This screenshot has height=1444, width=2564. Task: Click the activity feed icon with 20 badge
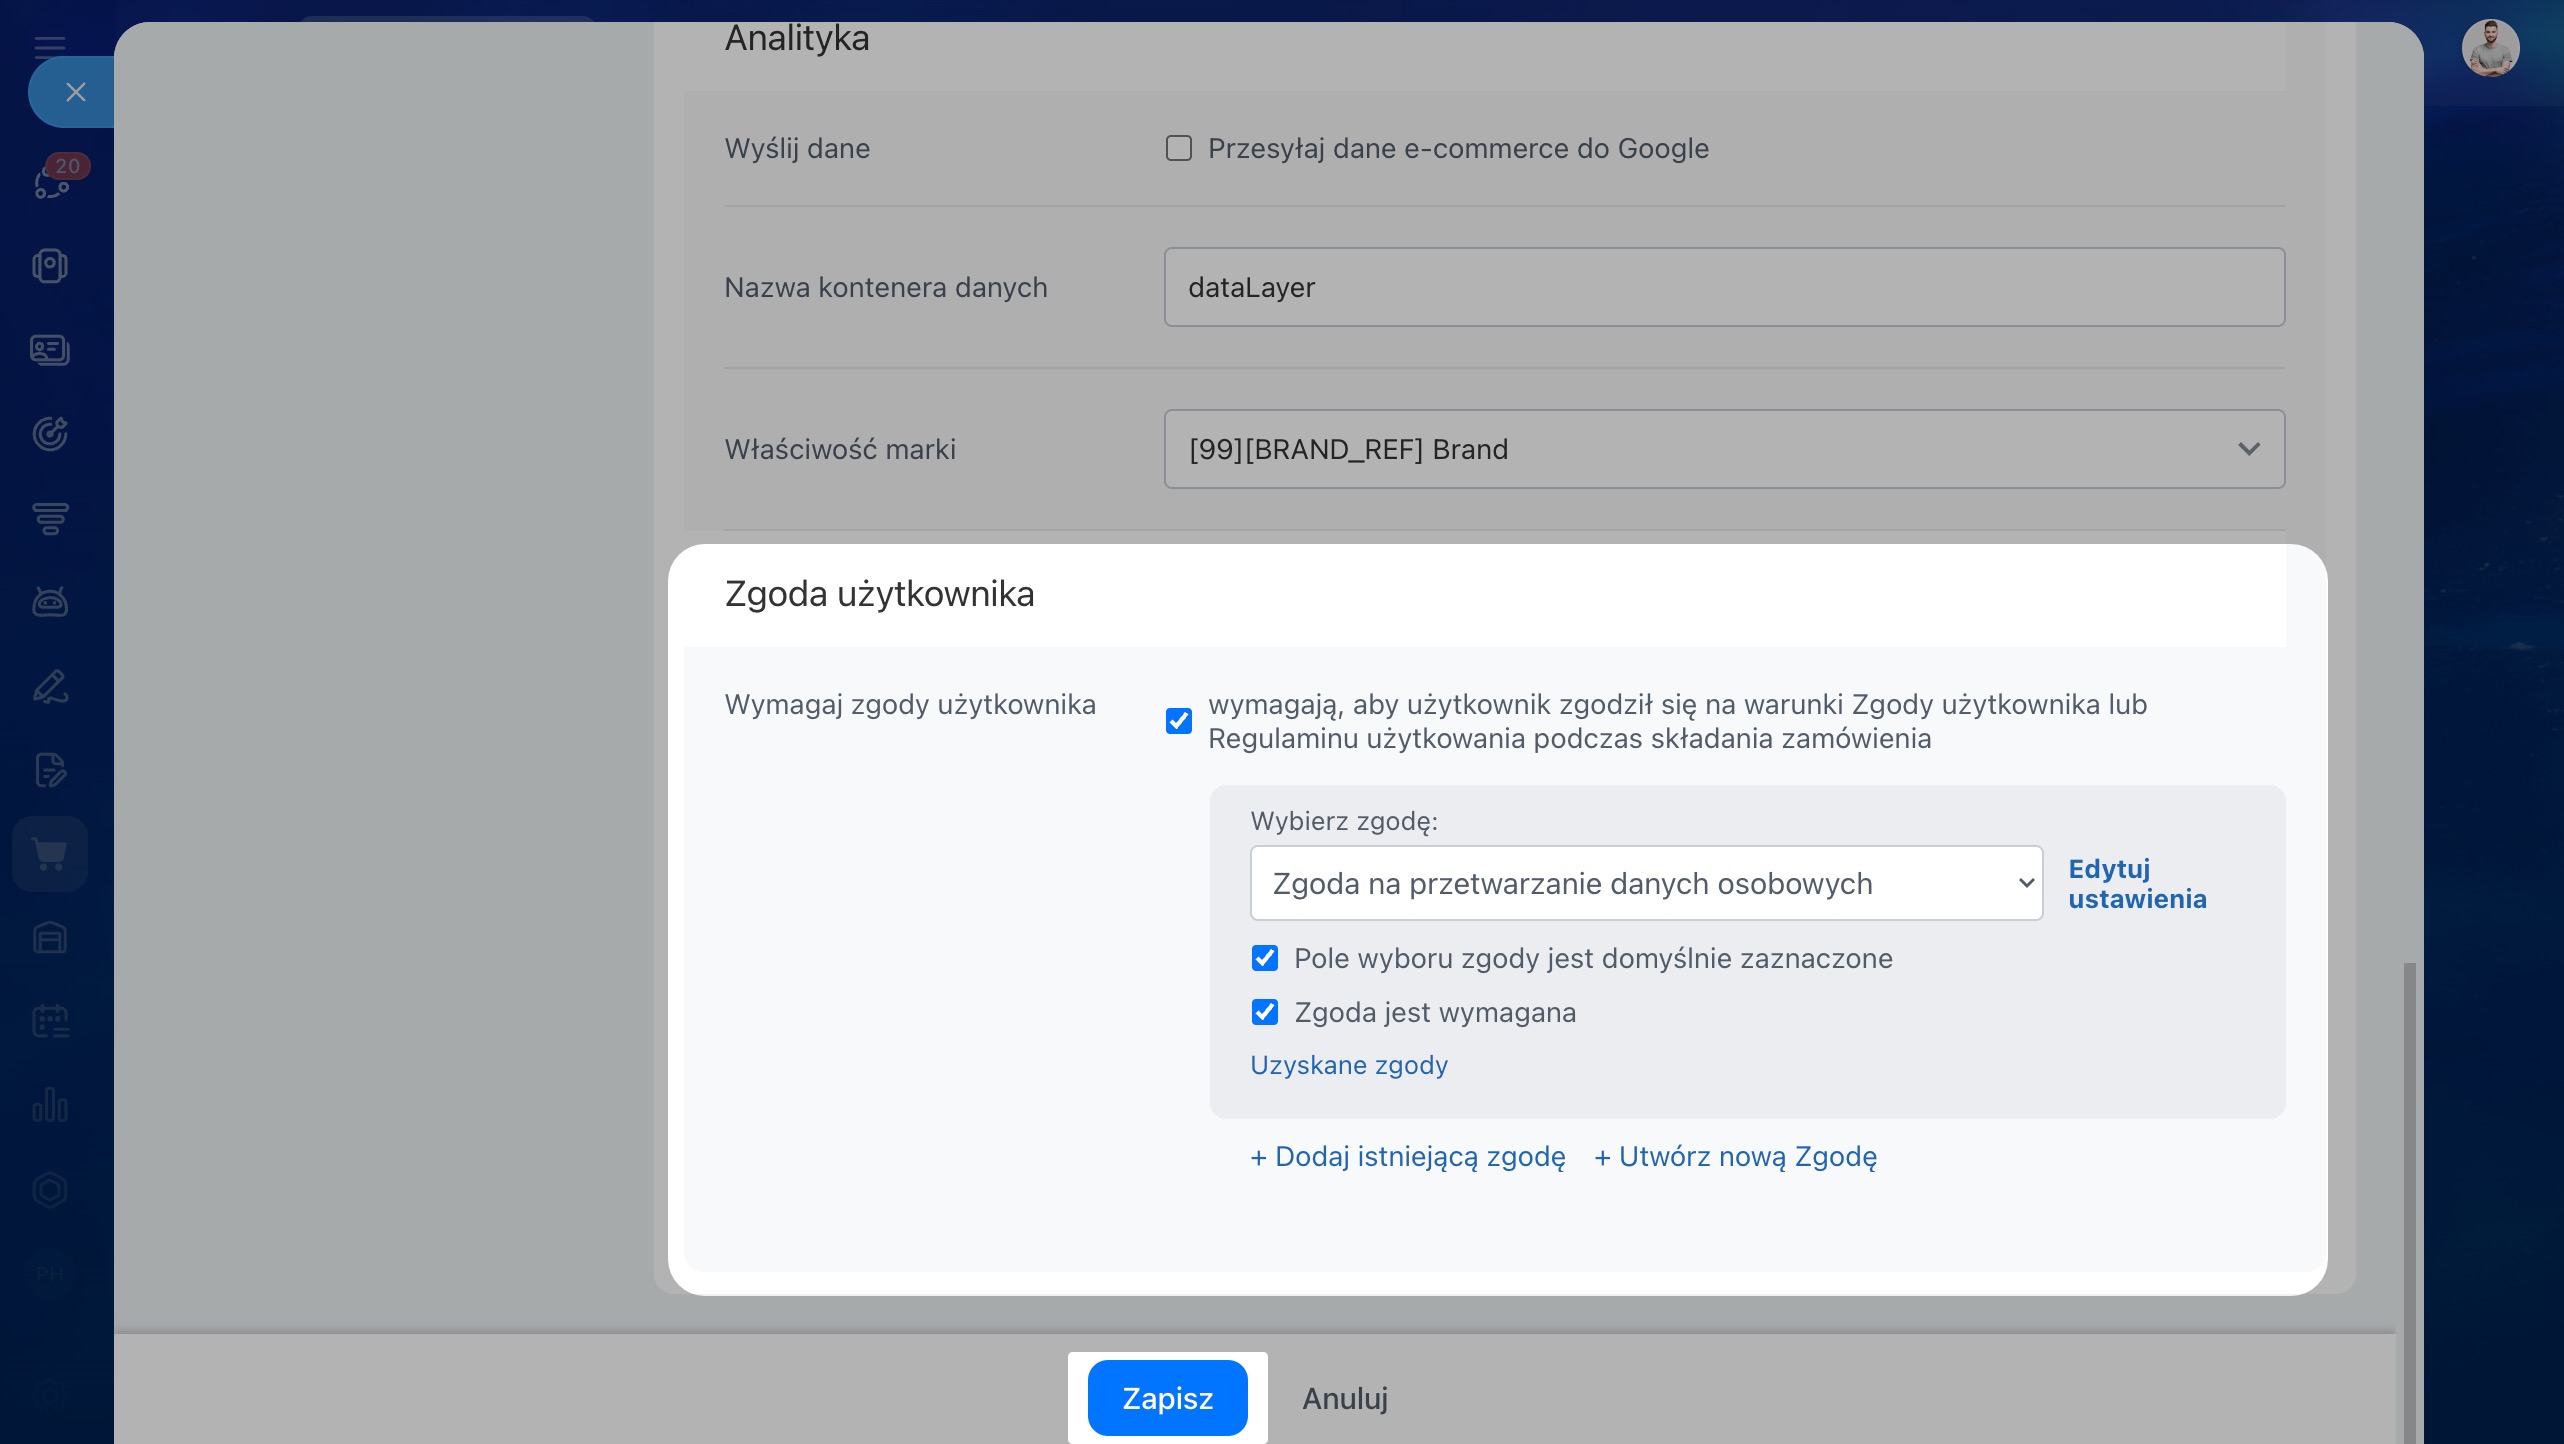52,181
